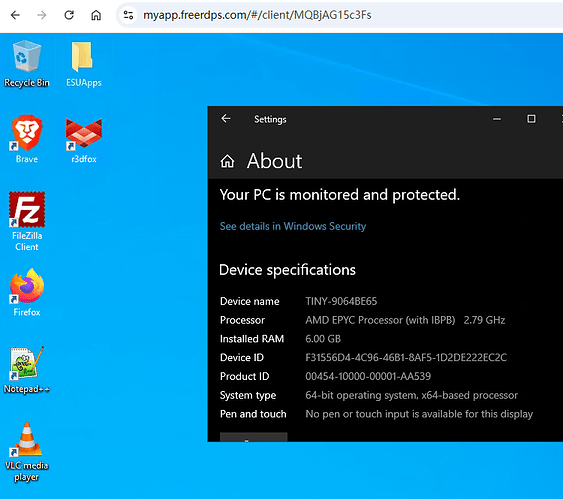Open the Recycle Bin desktop icon
563x499 pixels.
(x=27, y=64)
